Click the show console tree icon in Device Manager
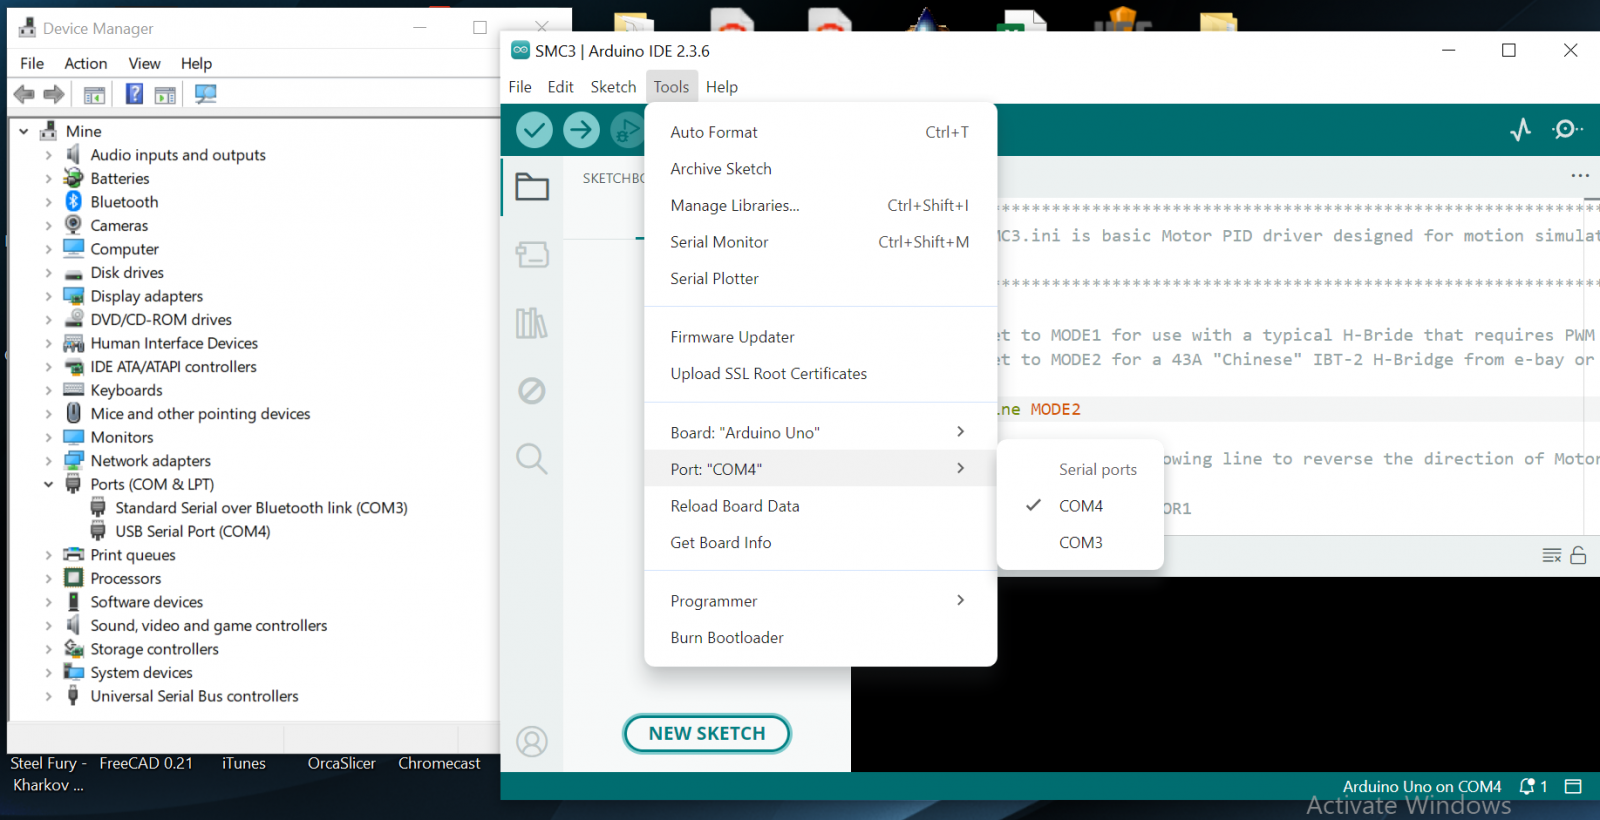Viewport: 1600px width, 820px height. tap(94, 95)
